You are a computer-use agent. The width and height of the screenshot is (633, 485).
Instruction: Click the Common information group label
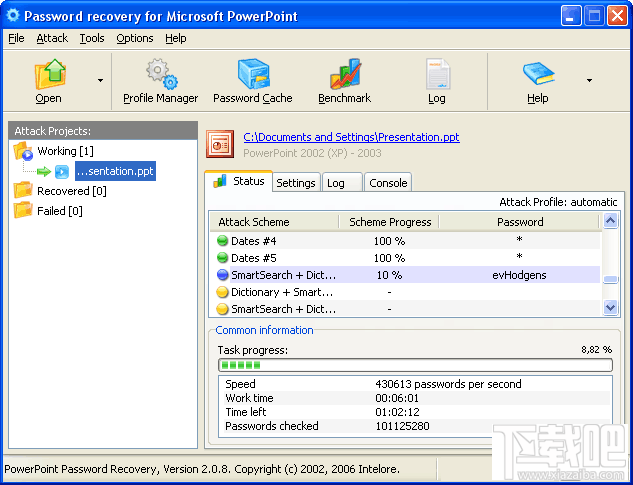coord(264,330)
